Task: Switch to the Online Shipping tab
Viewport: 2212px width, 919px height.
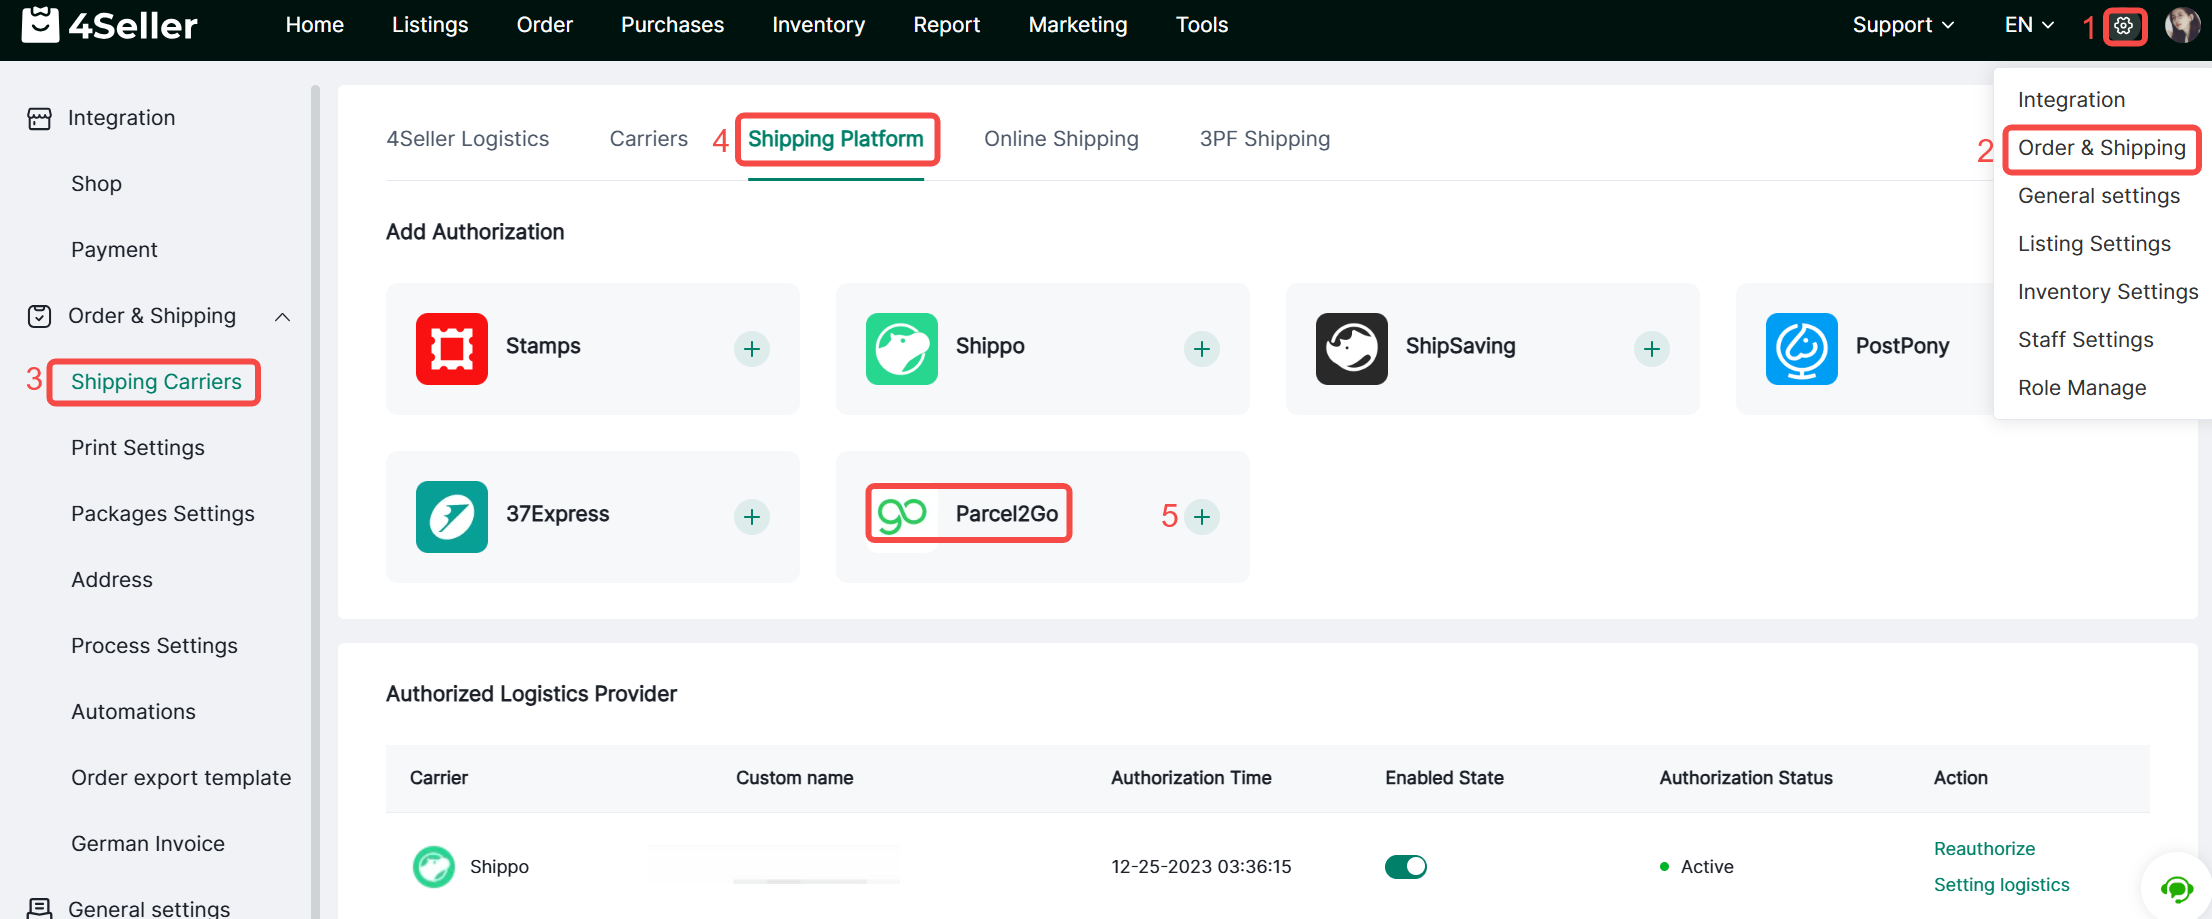Action: pyautogui.click(x=1061, y=139)
